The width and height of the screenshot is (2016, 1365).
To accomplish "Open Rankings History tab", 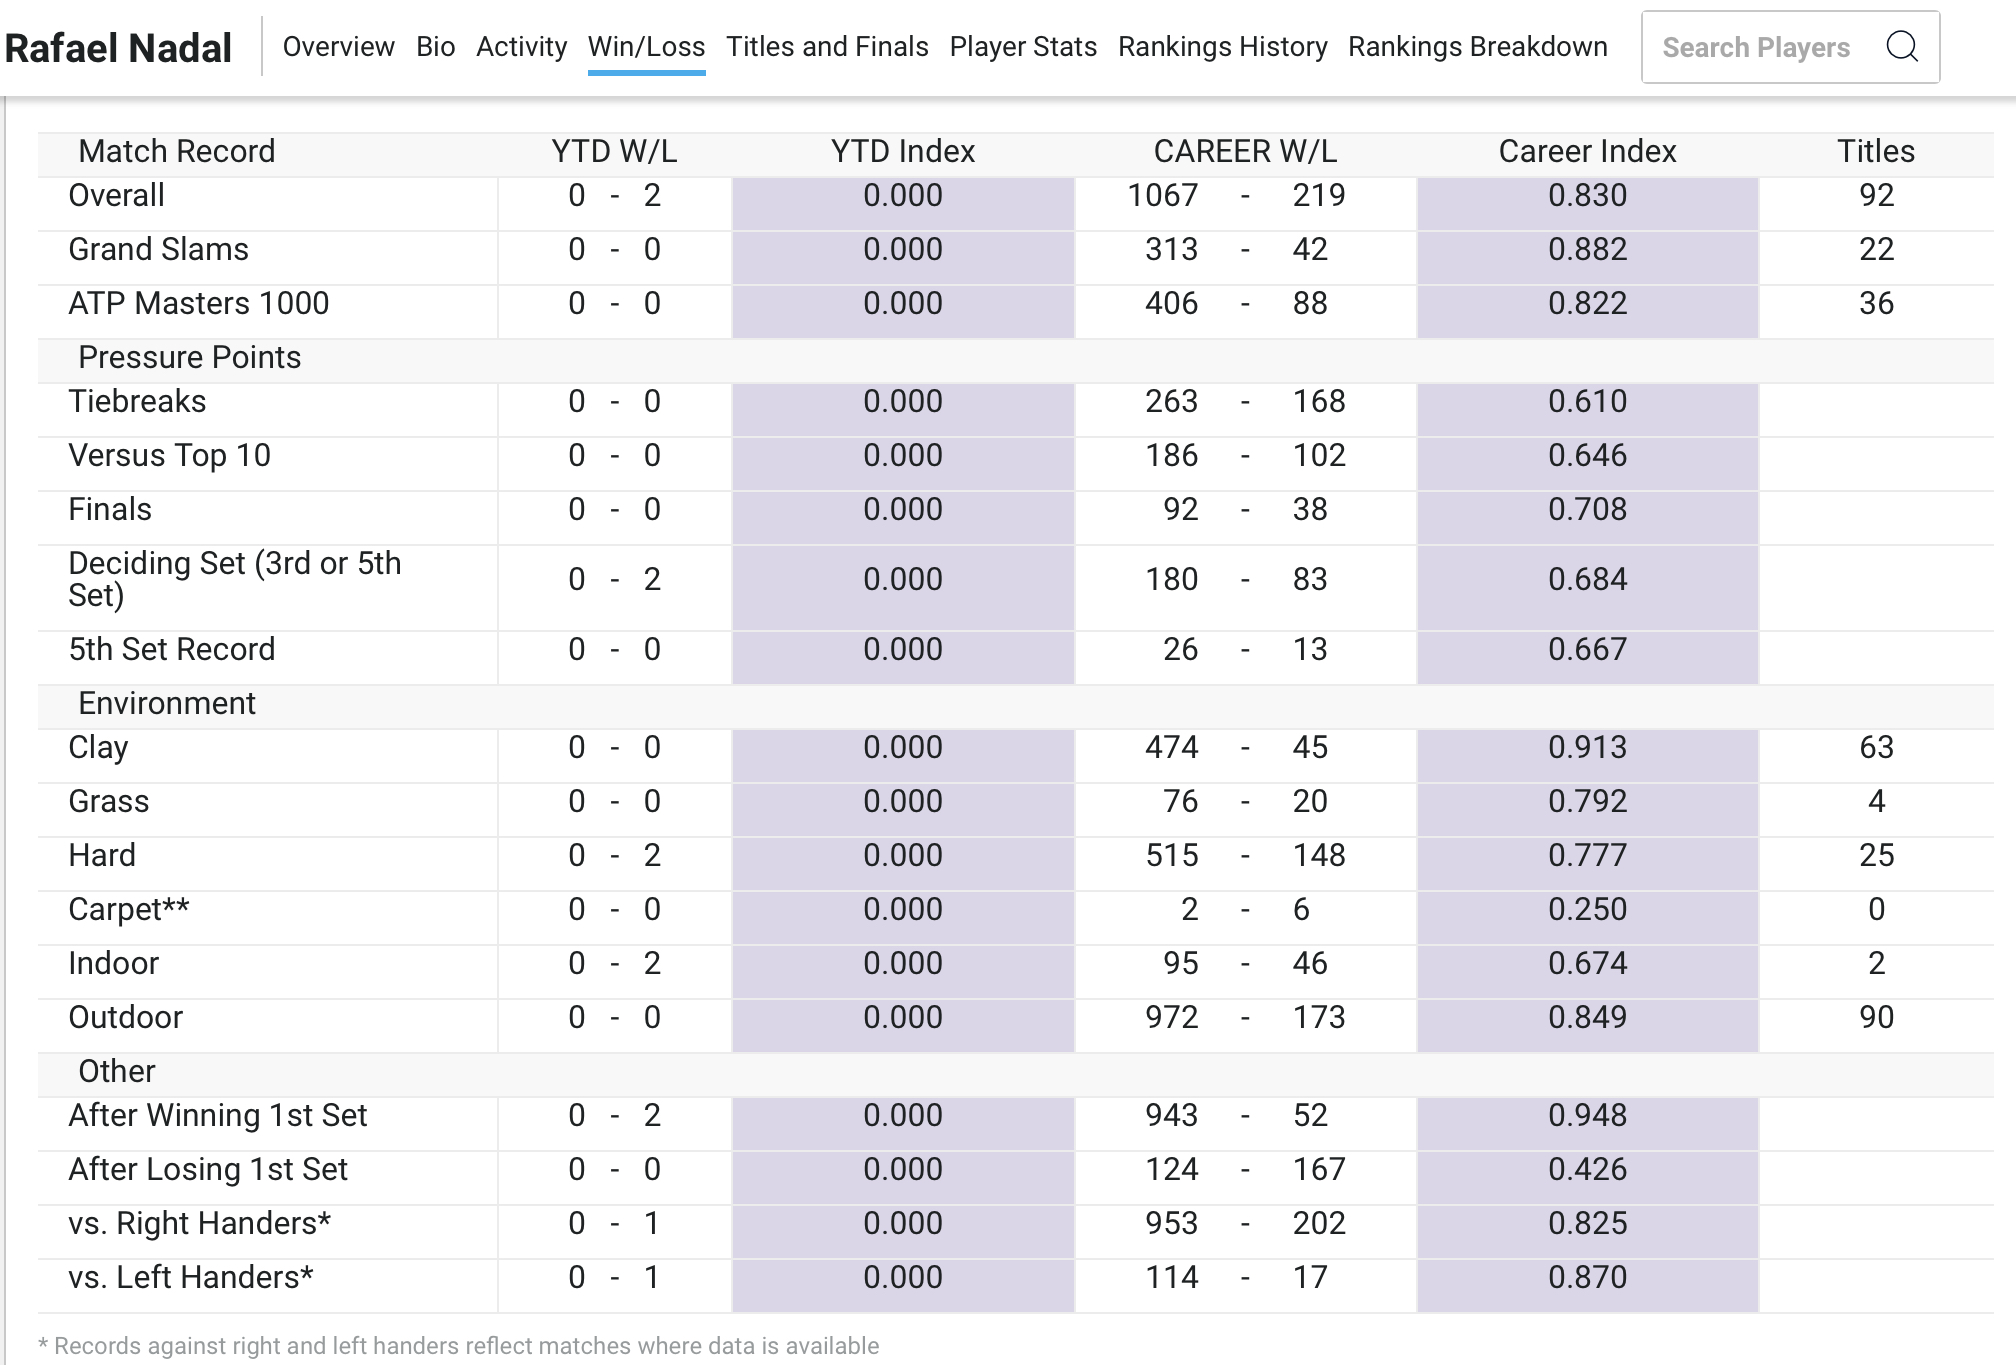I will coord(1222,47).
